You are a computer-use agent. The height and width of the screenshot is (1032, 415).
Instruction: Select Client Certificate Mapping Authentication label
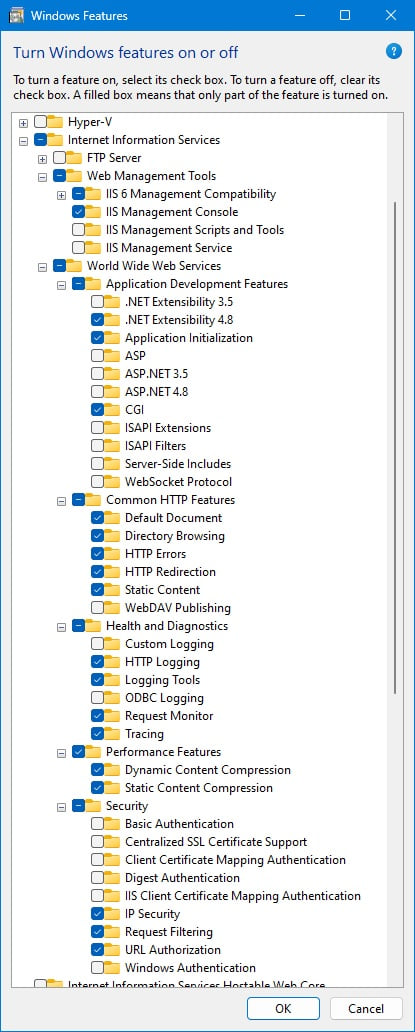(x=235, y=860)
